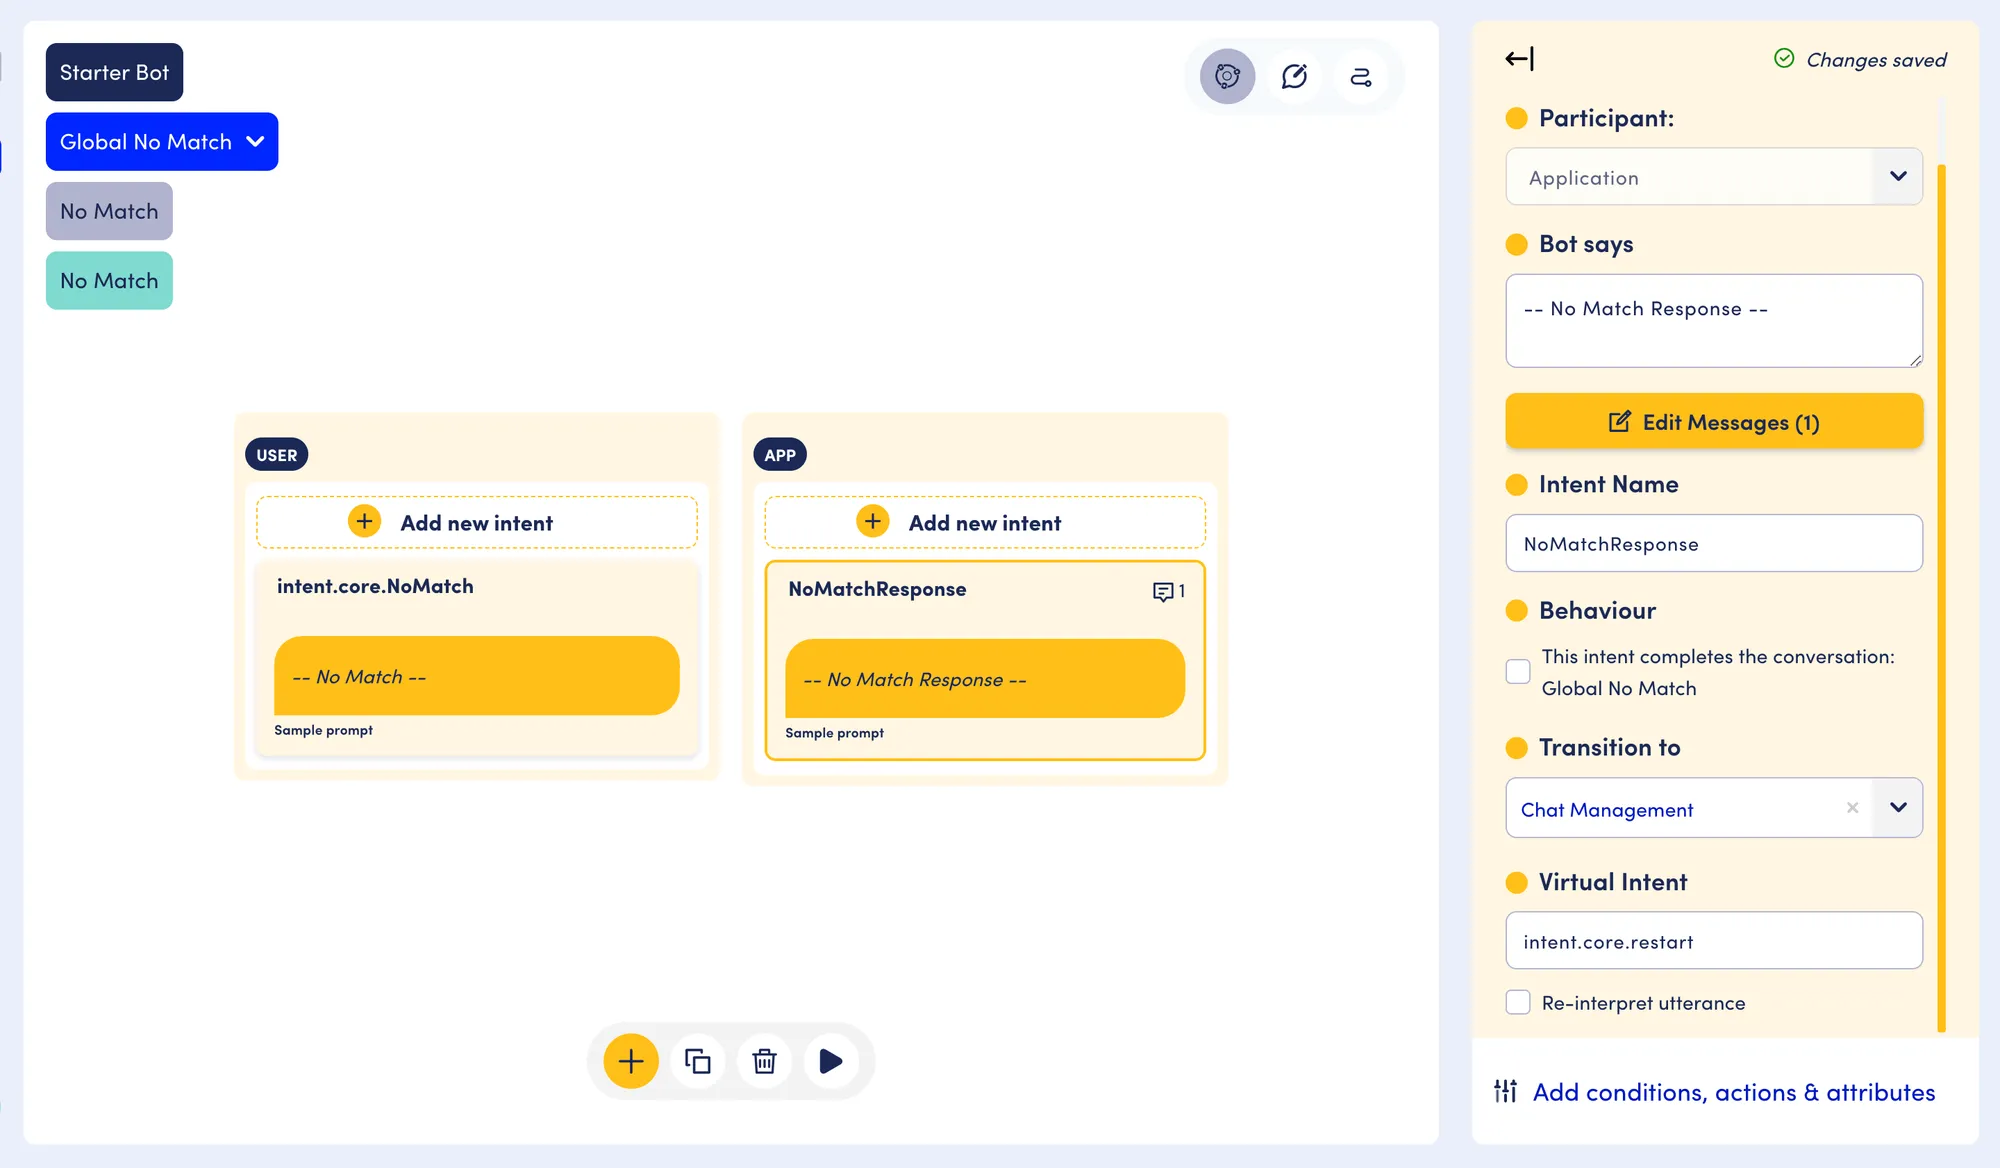Enable the Re-interpret utterance checkbox
Image resolution: width=2000 pixels, height=1168 pixels.
tap(1518, 1002)
